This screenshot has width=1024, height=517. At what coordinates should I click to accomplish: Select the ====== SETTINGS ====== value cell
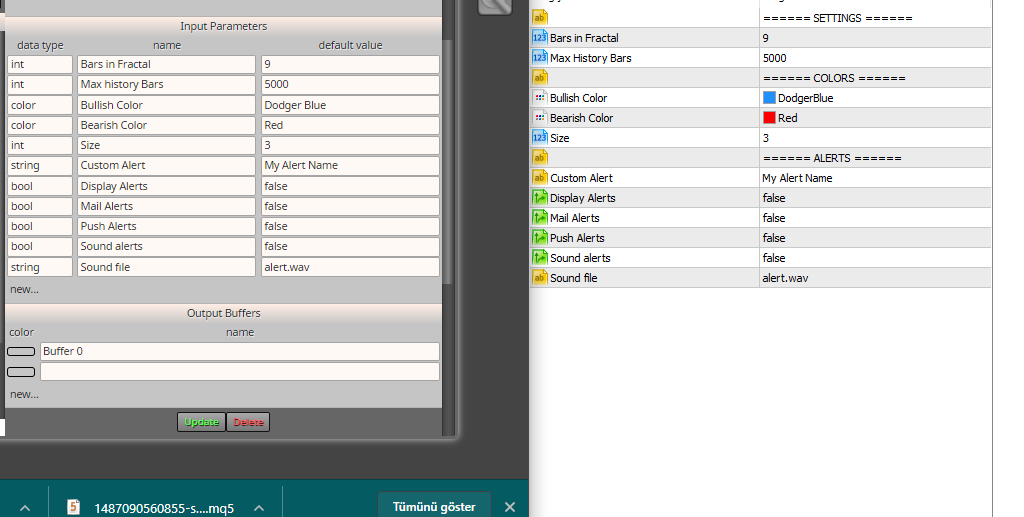[x=875, y=18]
